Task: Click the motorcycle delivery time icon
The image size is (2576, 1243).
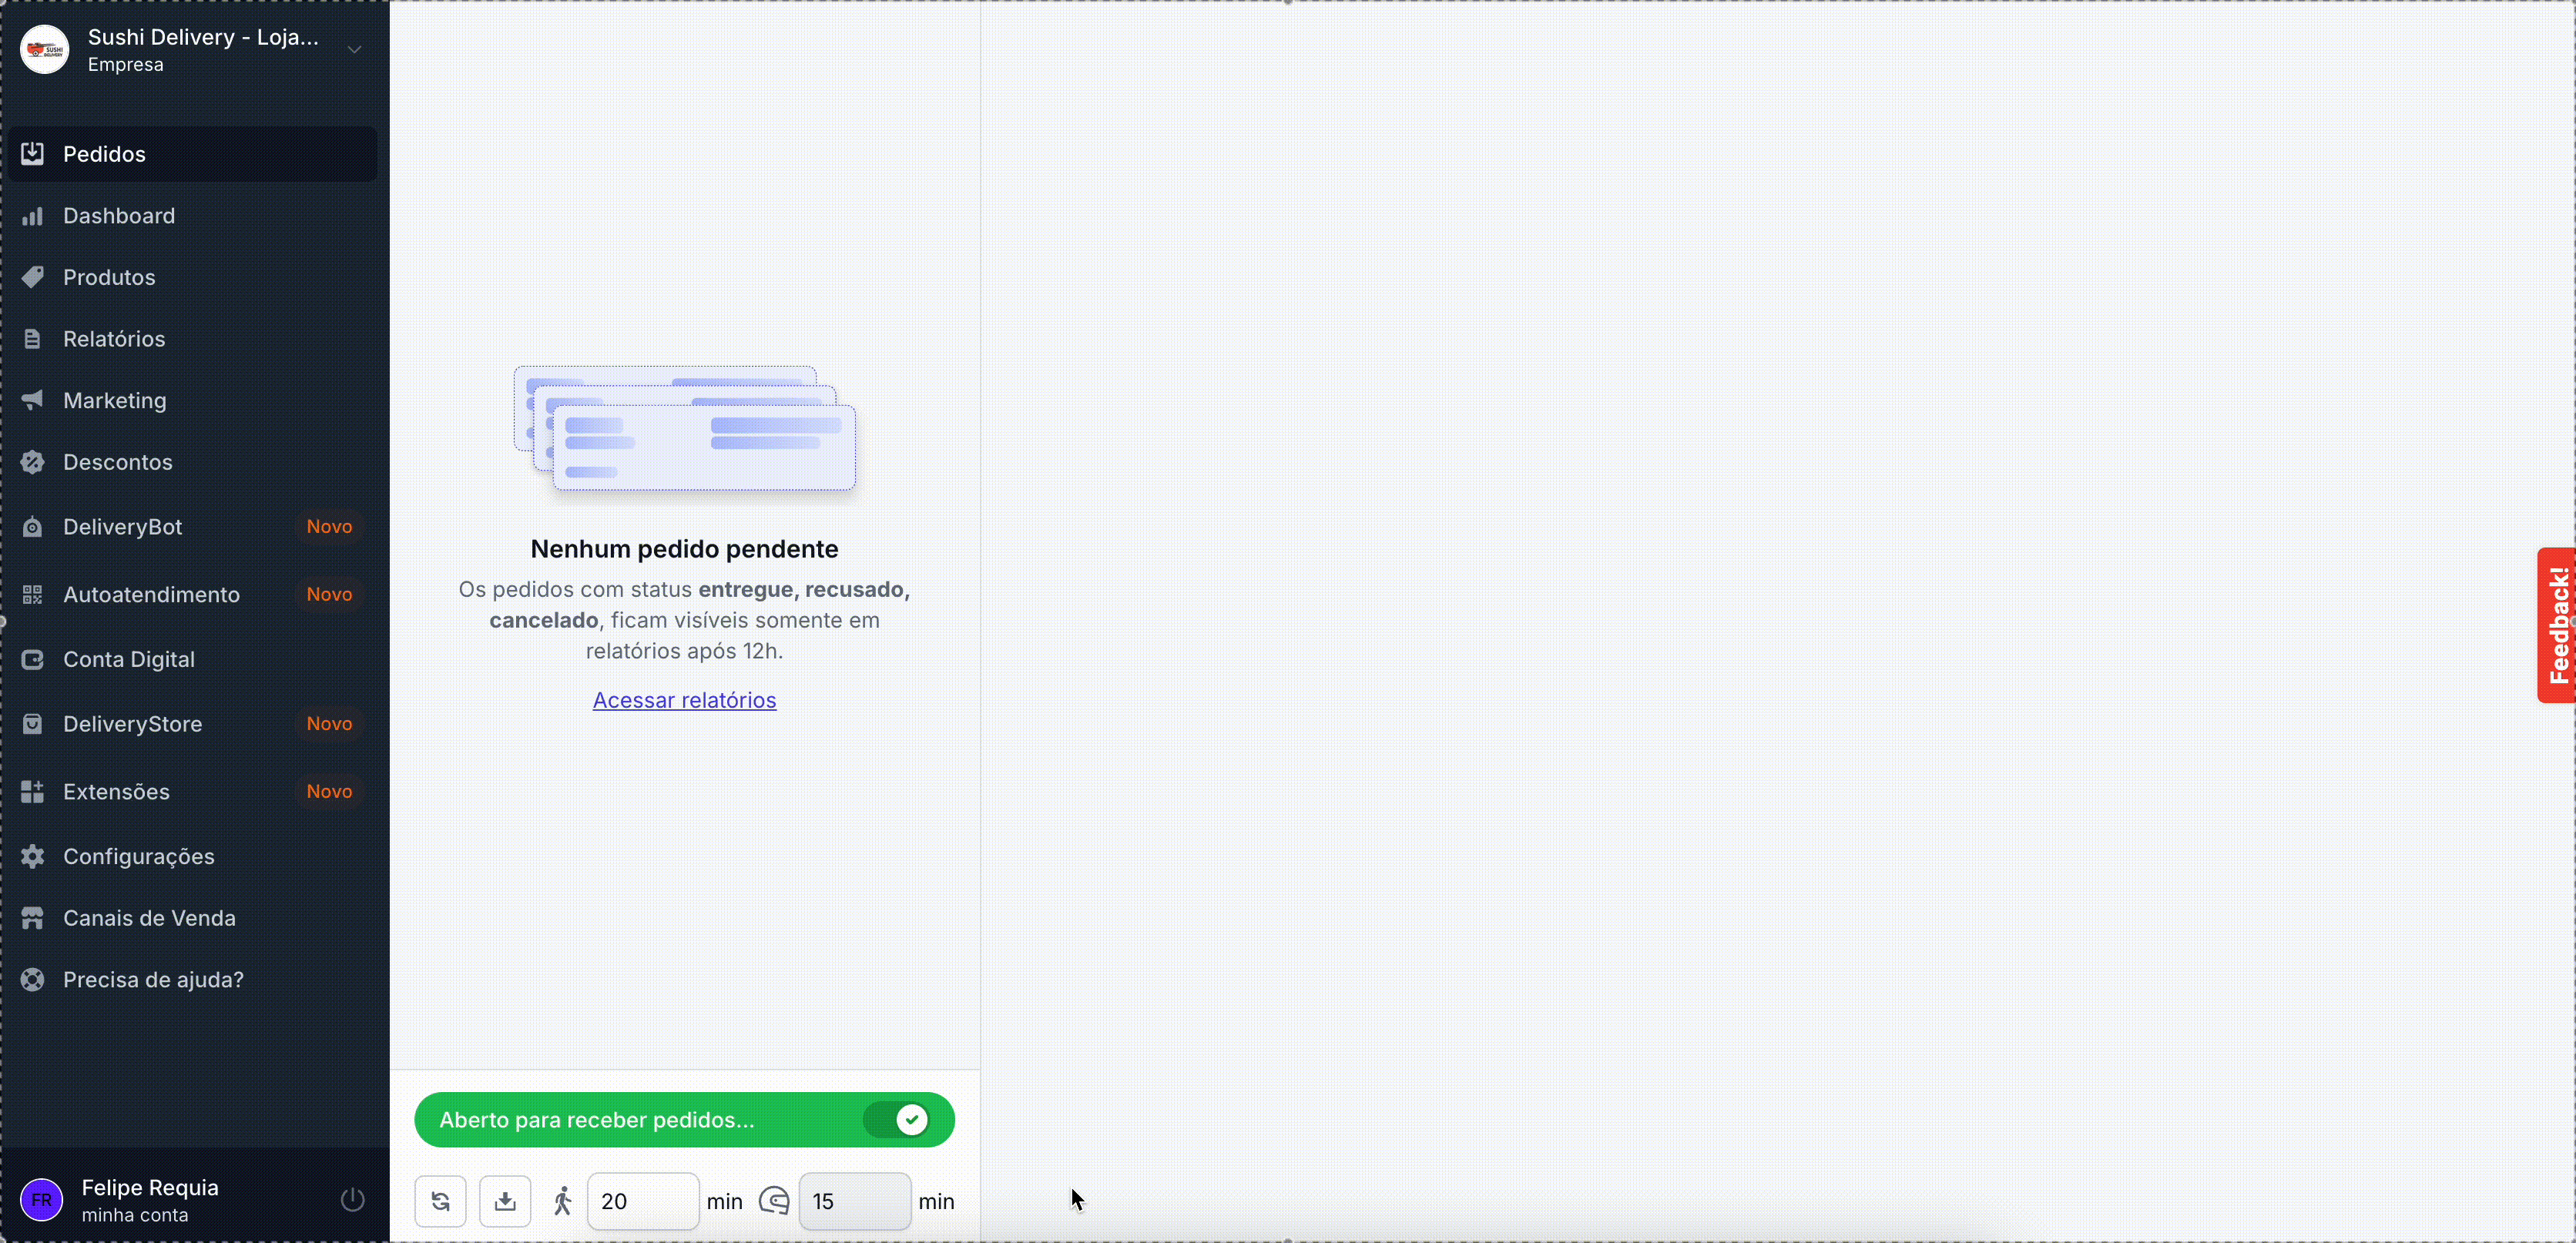Action: 775,1200
